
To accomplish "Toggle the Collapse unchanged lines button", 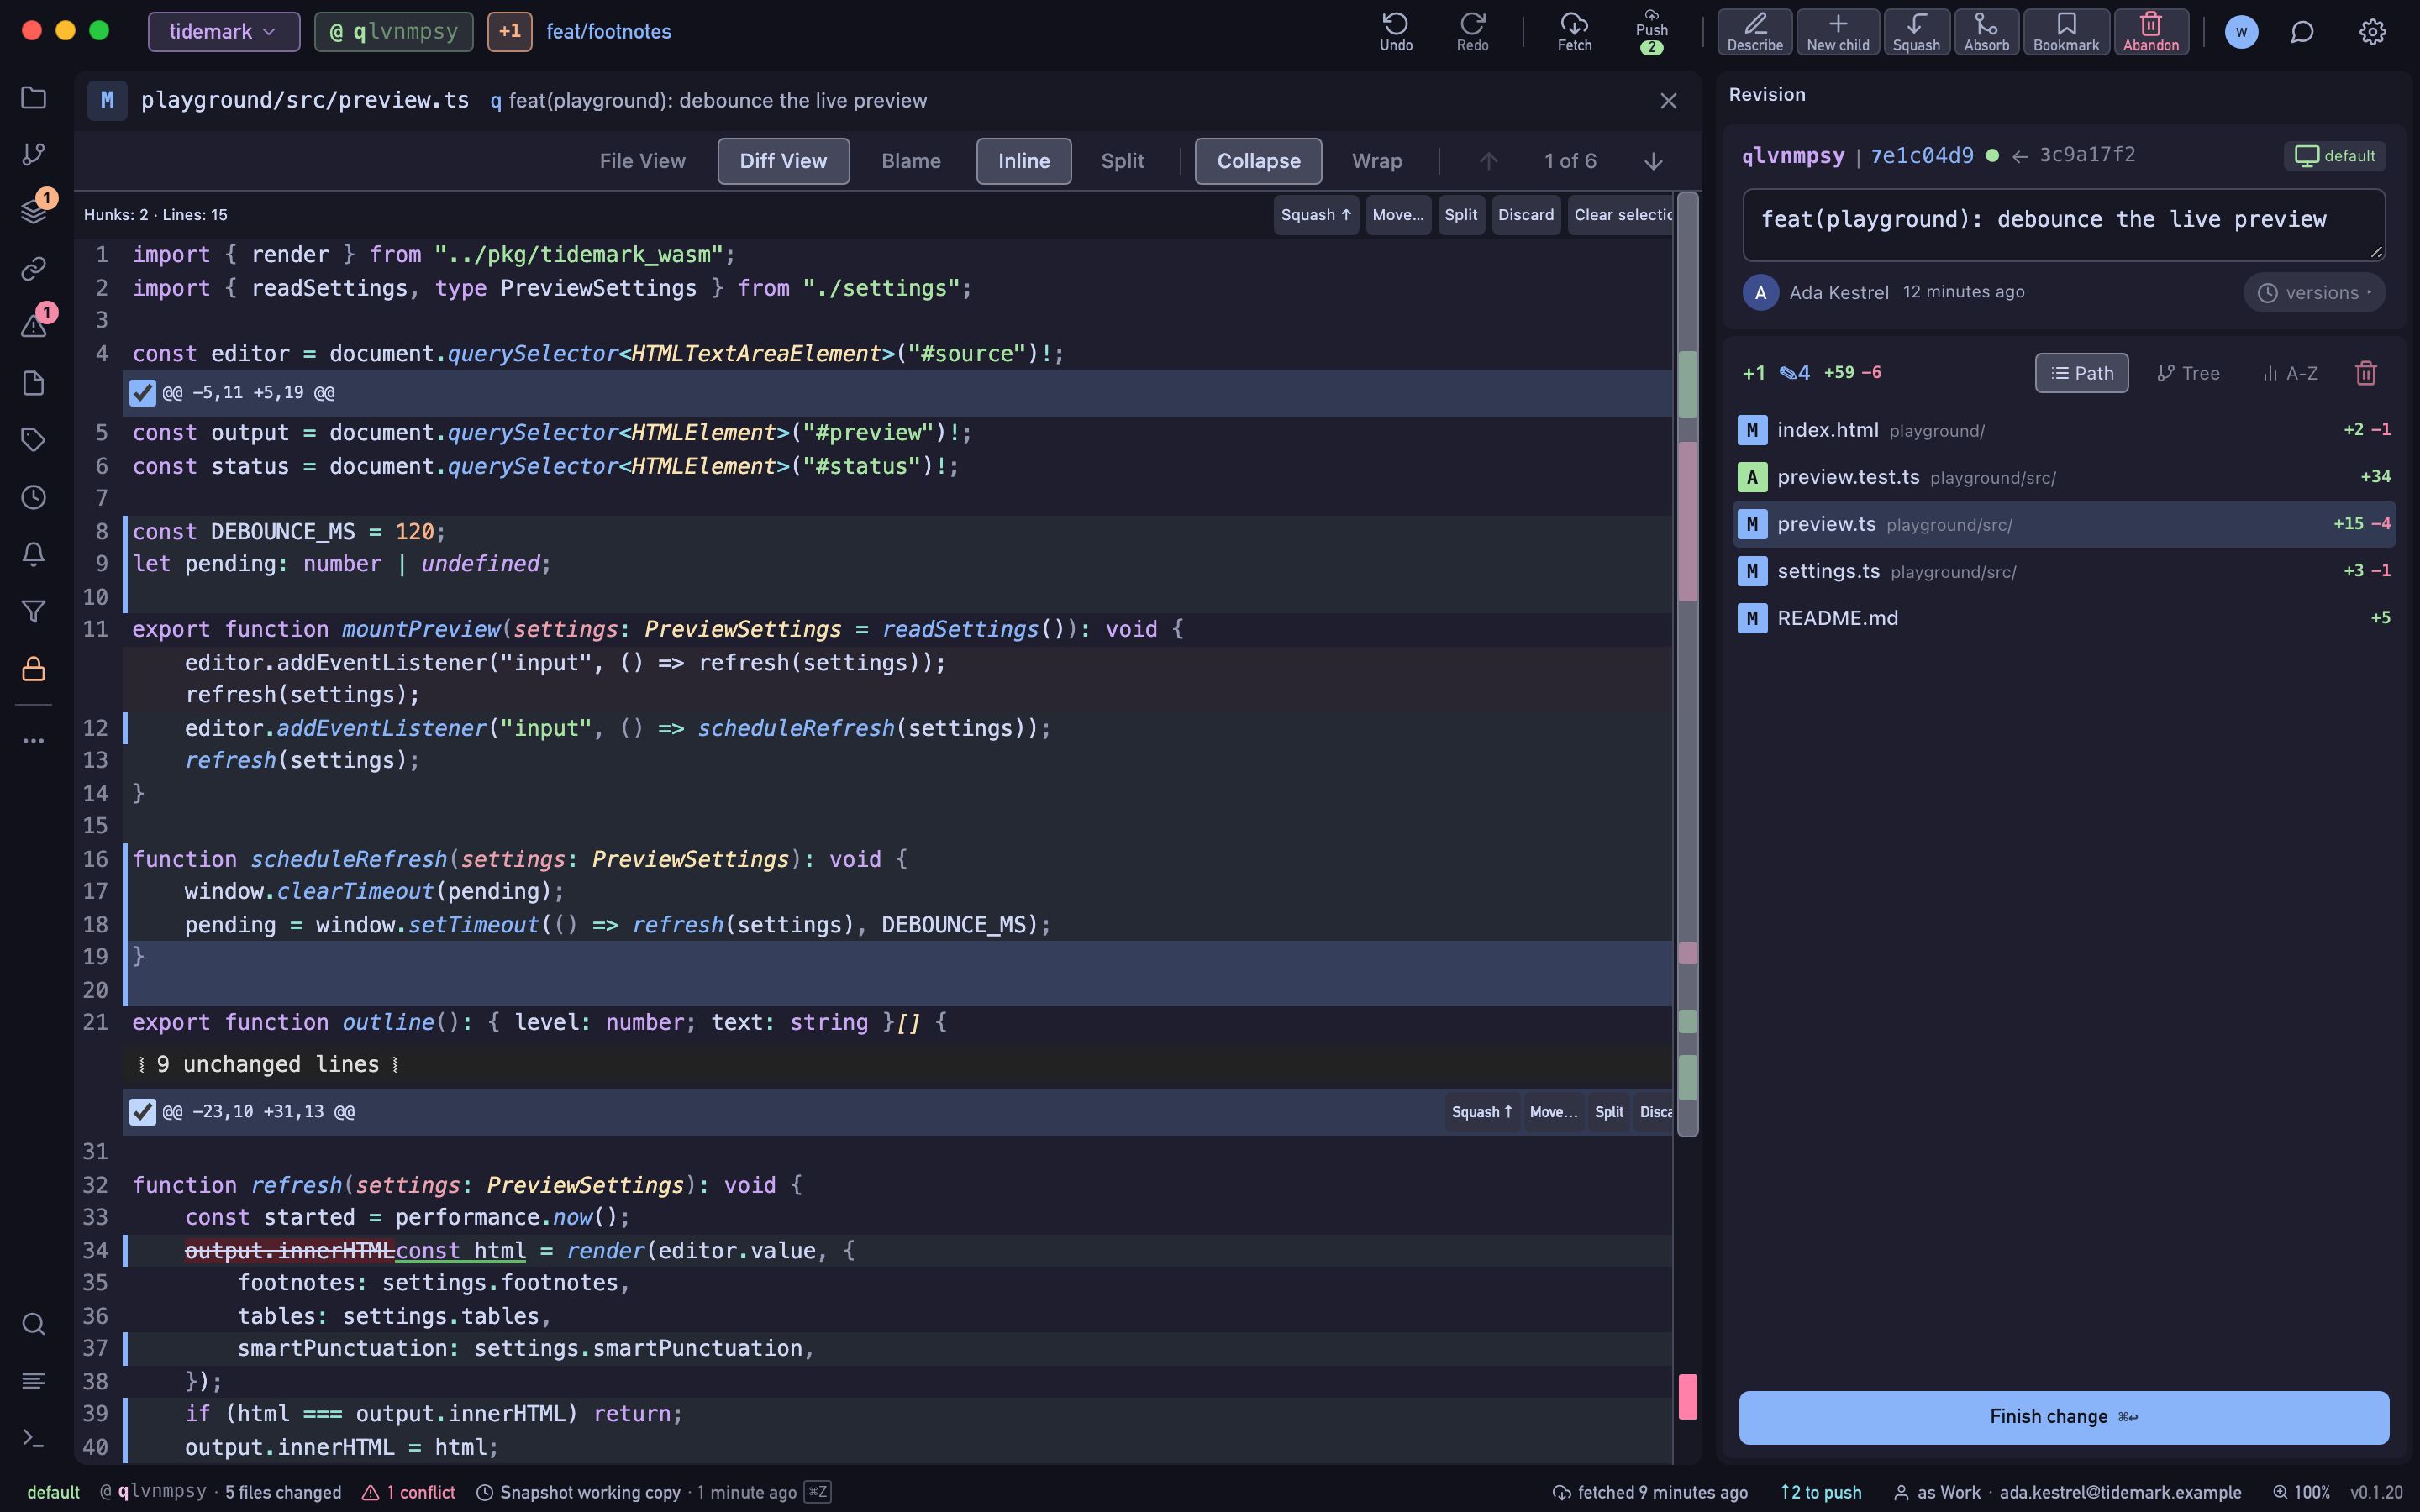I will click(x=1258, y=161).
